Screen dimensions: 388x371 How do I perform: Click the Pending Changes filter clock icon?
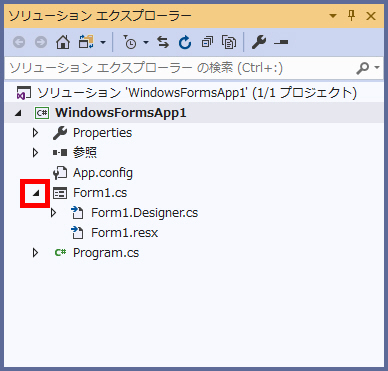pyautogui.click(x=129, y=42)
